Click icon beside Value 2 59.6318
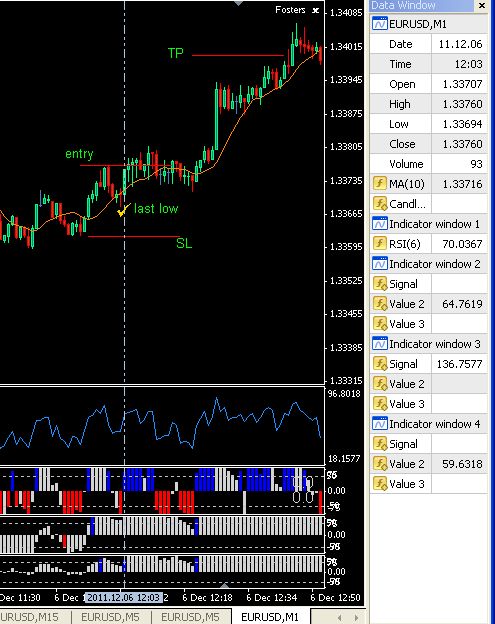The image size is (495, 624). pos(380,464)
